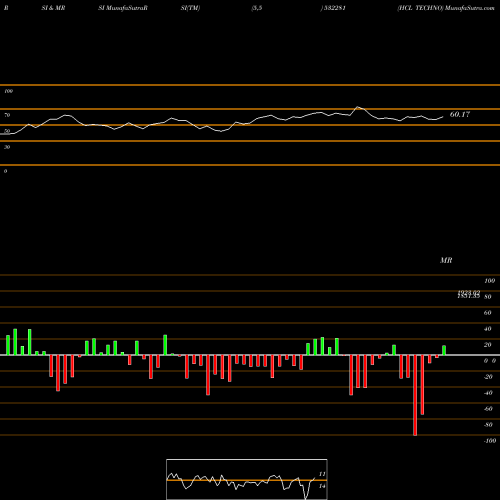Click the SI(TM) header label
Screen dimensions: 500x500
coord(190,8)
